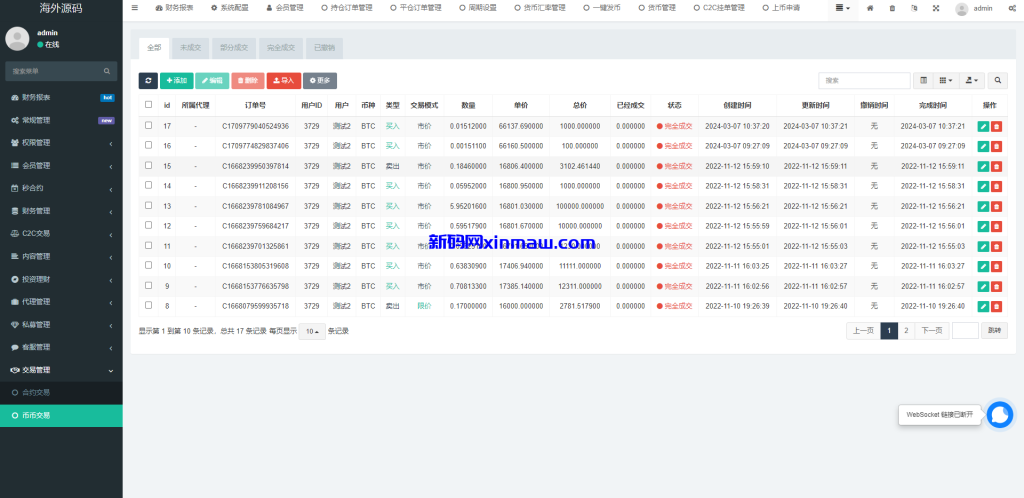Click the 跳转 page jump button
The image size is (1024, 498).
coord(994,331)
